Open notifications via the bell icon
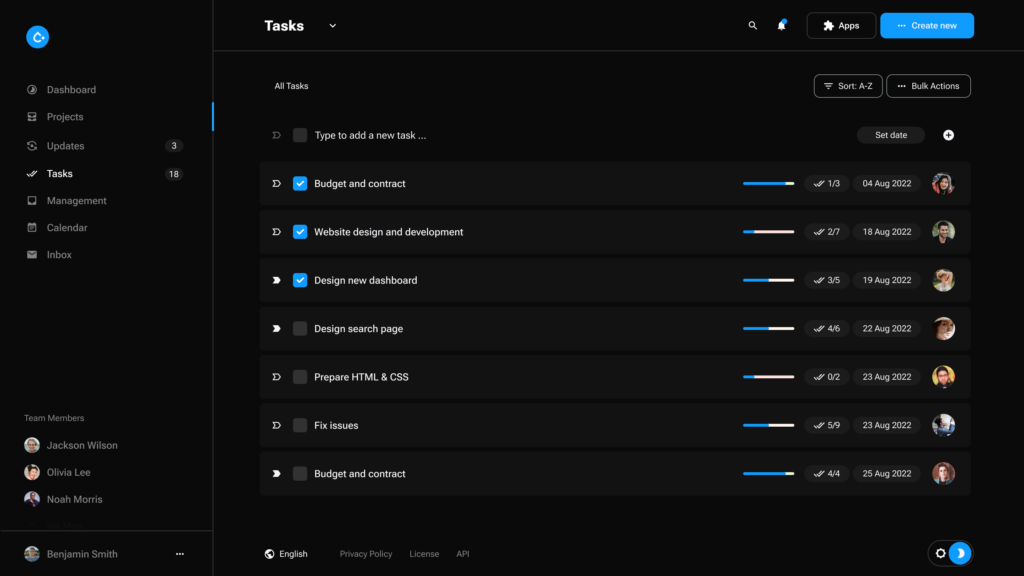Screen dimensions: 1024x576 tap(781, 25)
